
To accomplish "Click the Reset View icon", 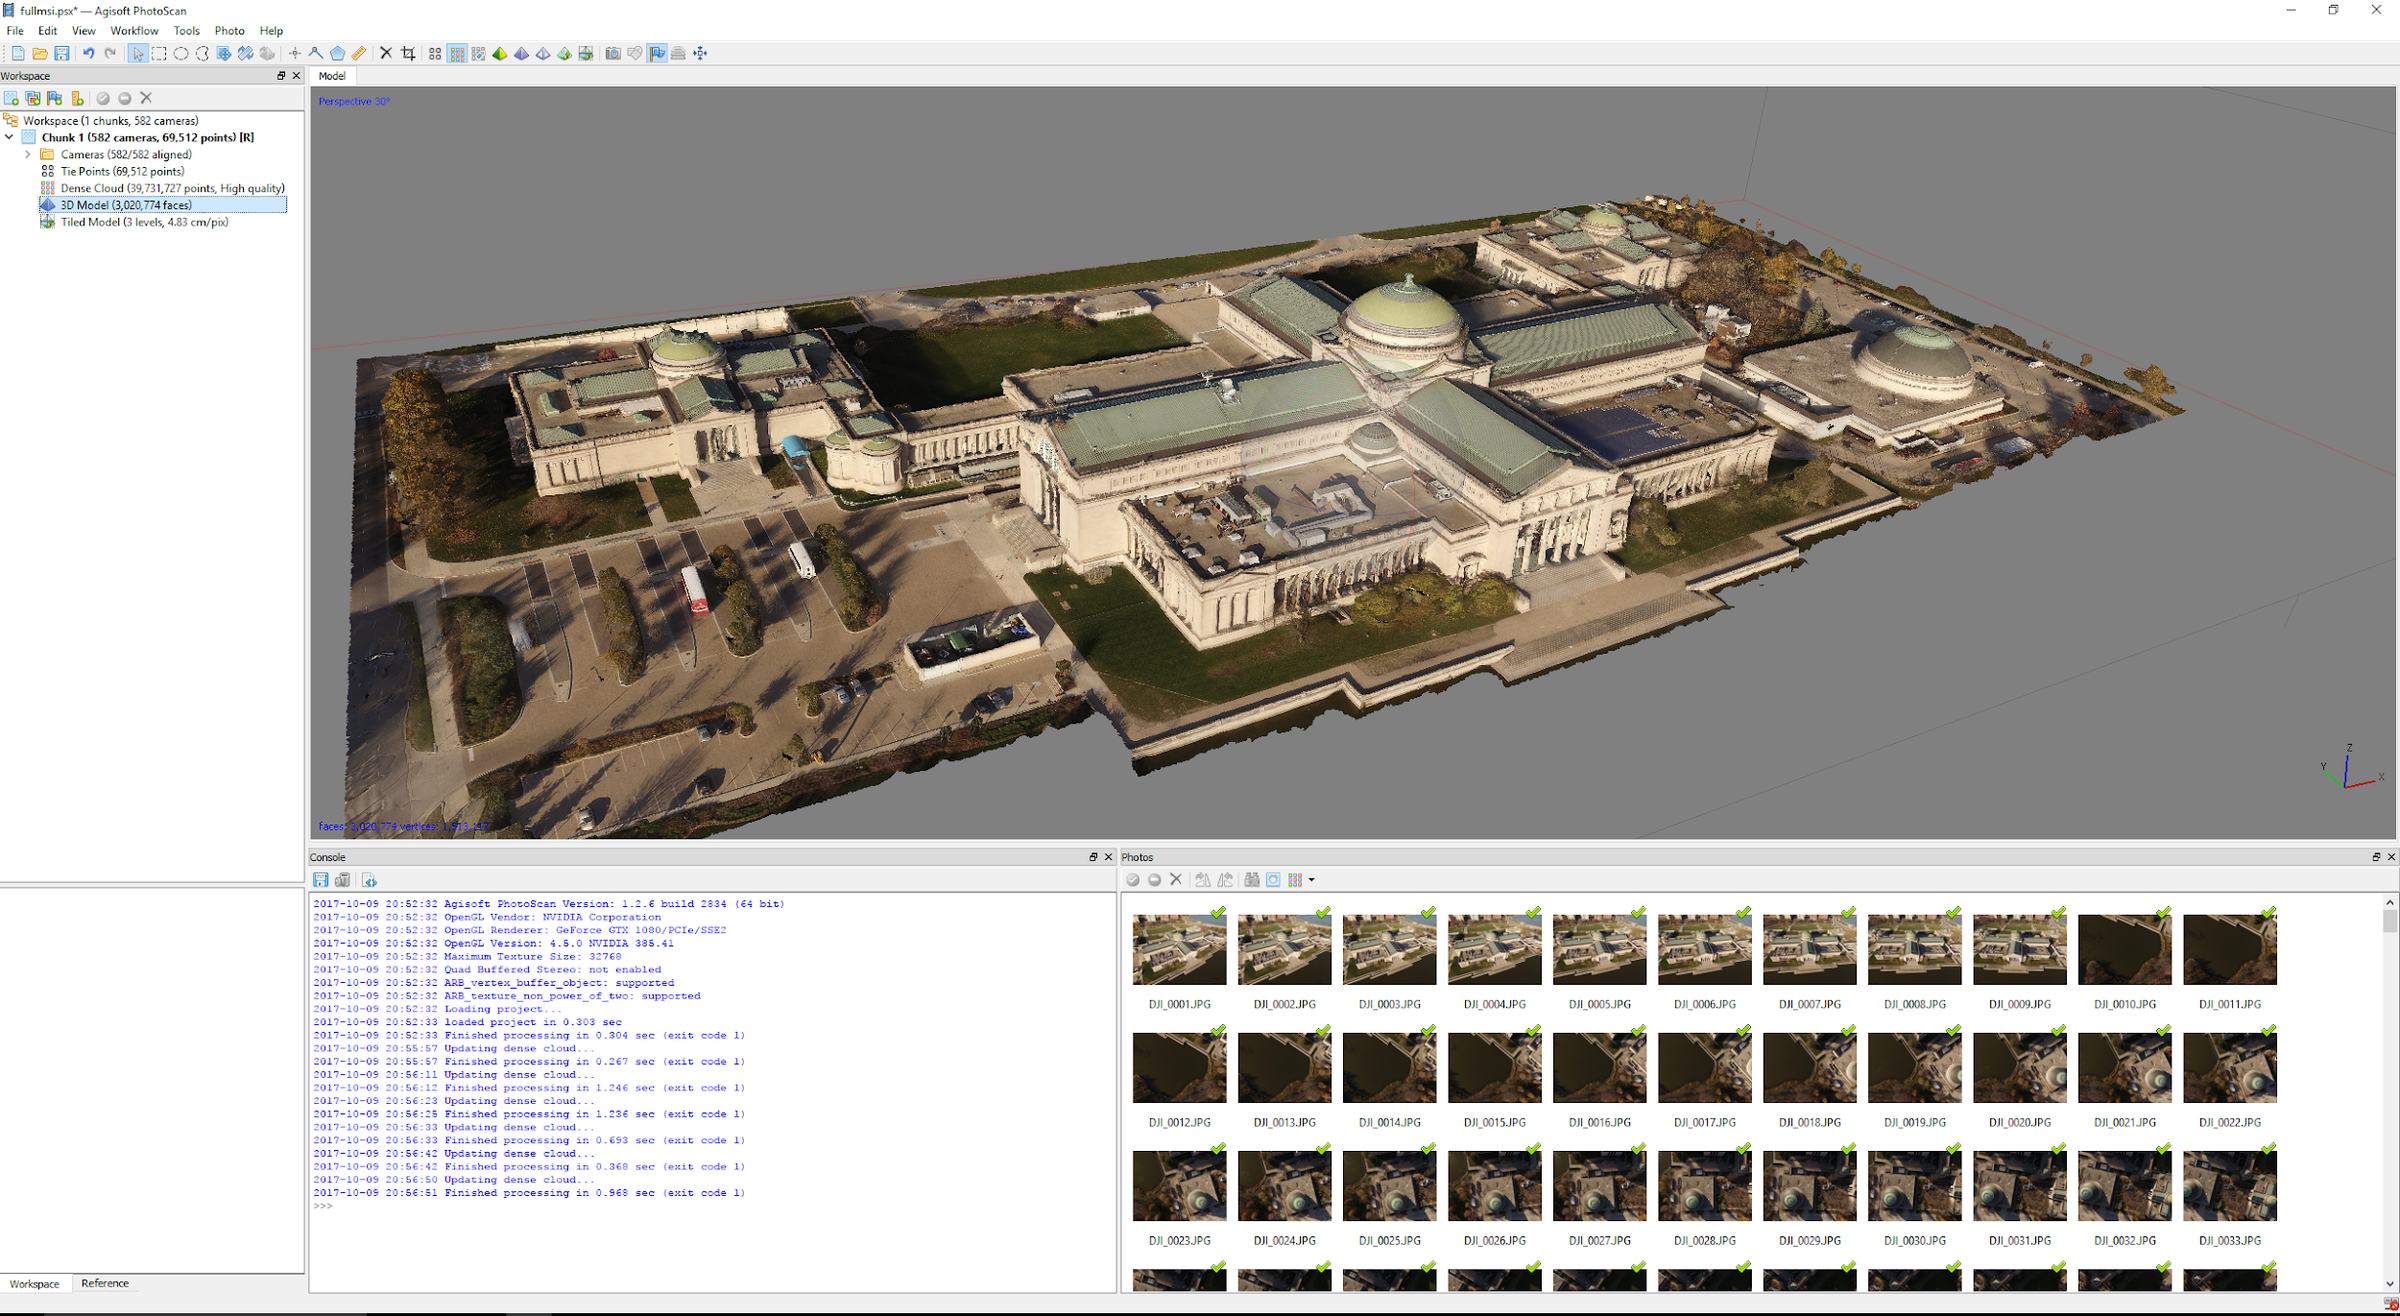I will tap(700, 54).
